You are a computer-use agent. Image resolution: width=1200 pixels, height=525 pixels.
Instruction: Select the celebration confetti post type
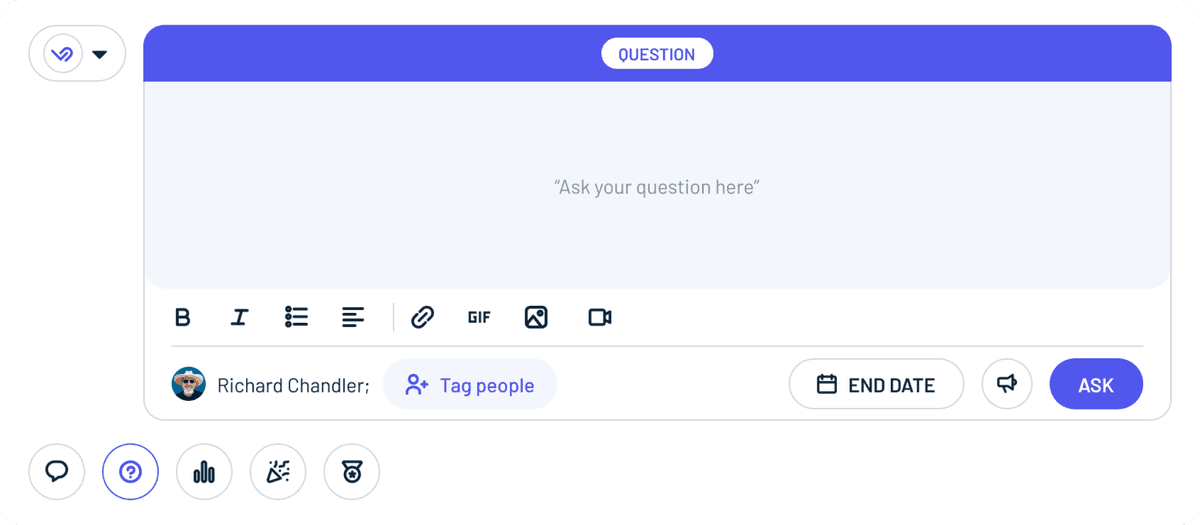278,471
